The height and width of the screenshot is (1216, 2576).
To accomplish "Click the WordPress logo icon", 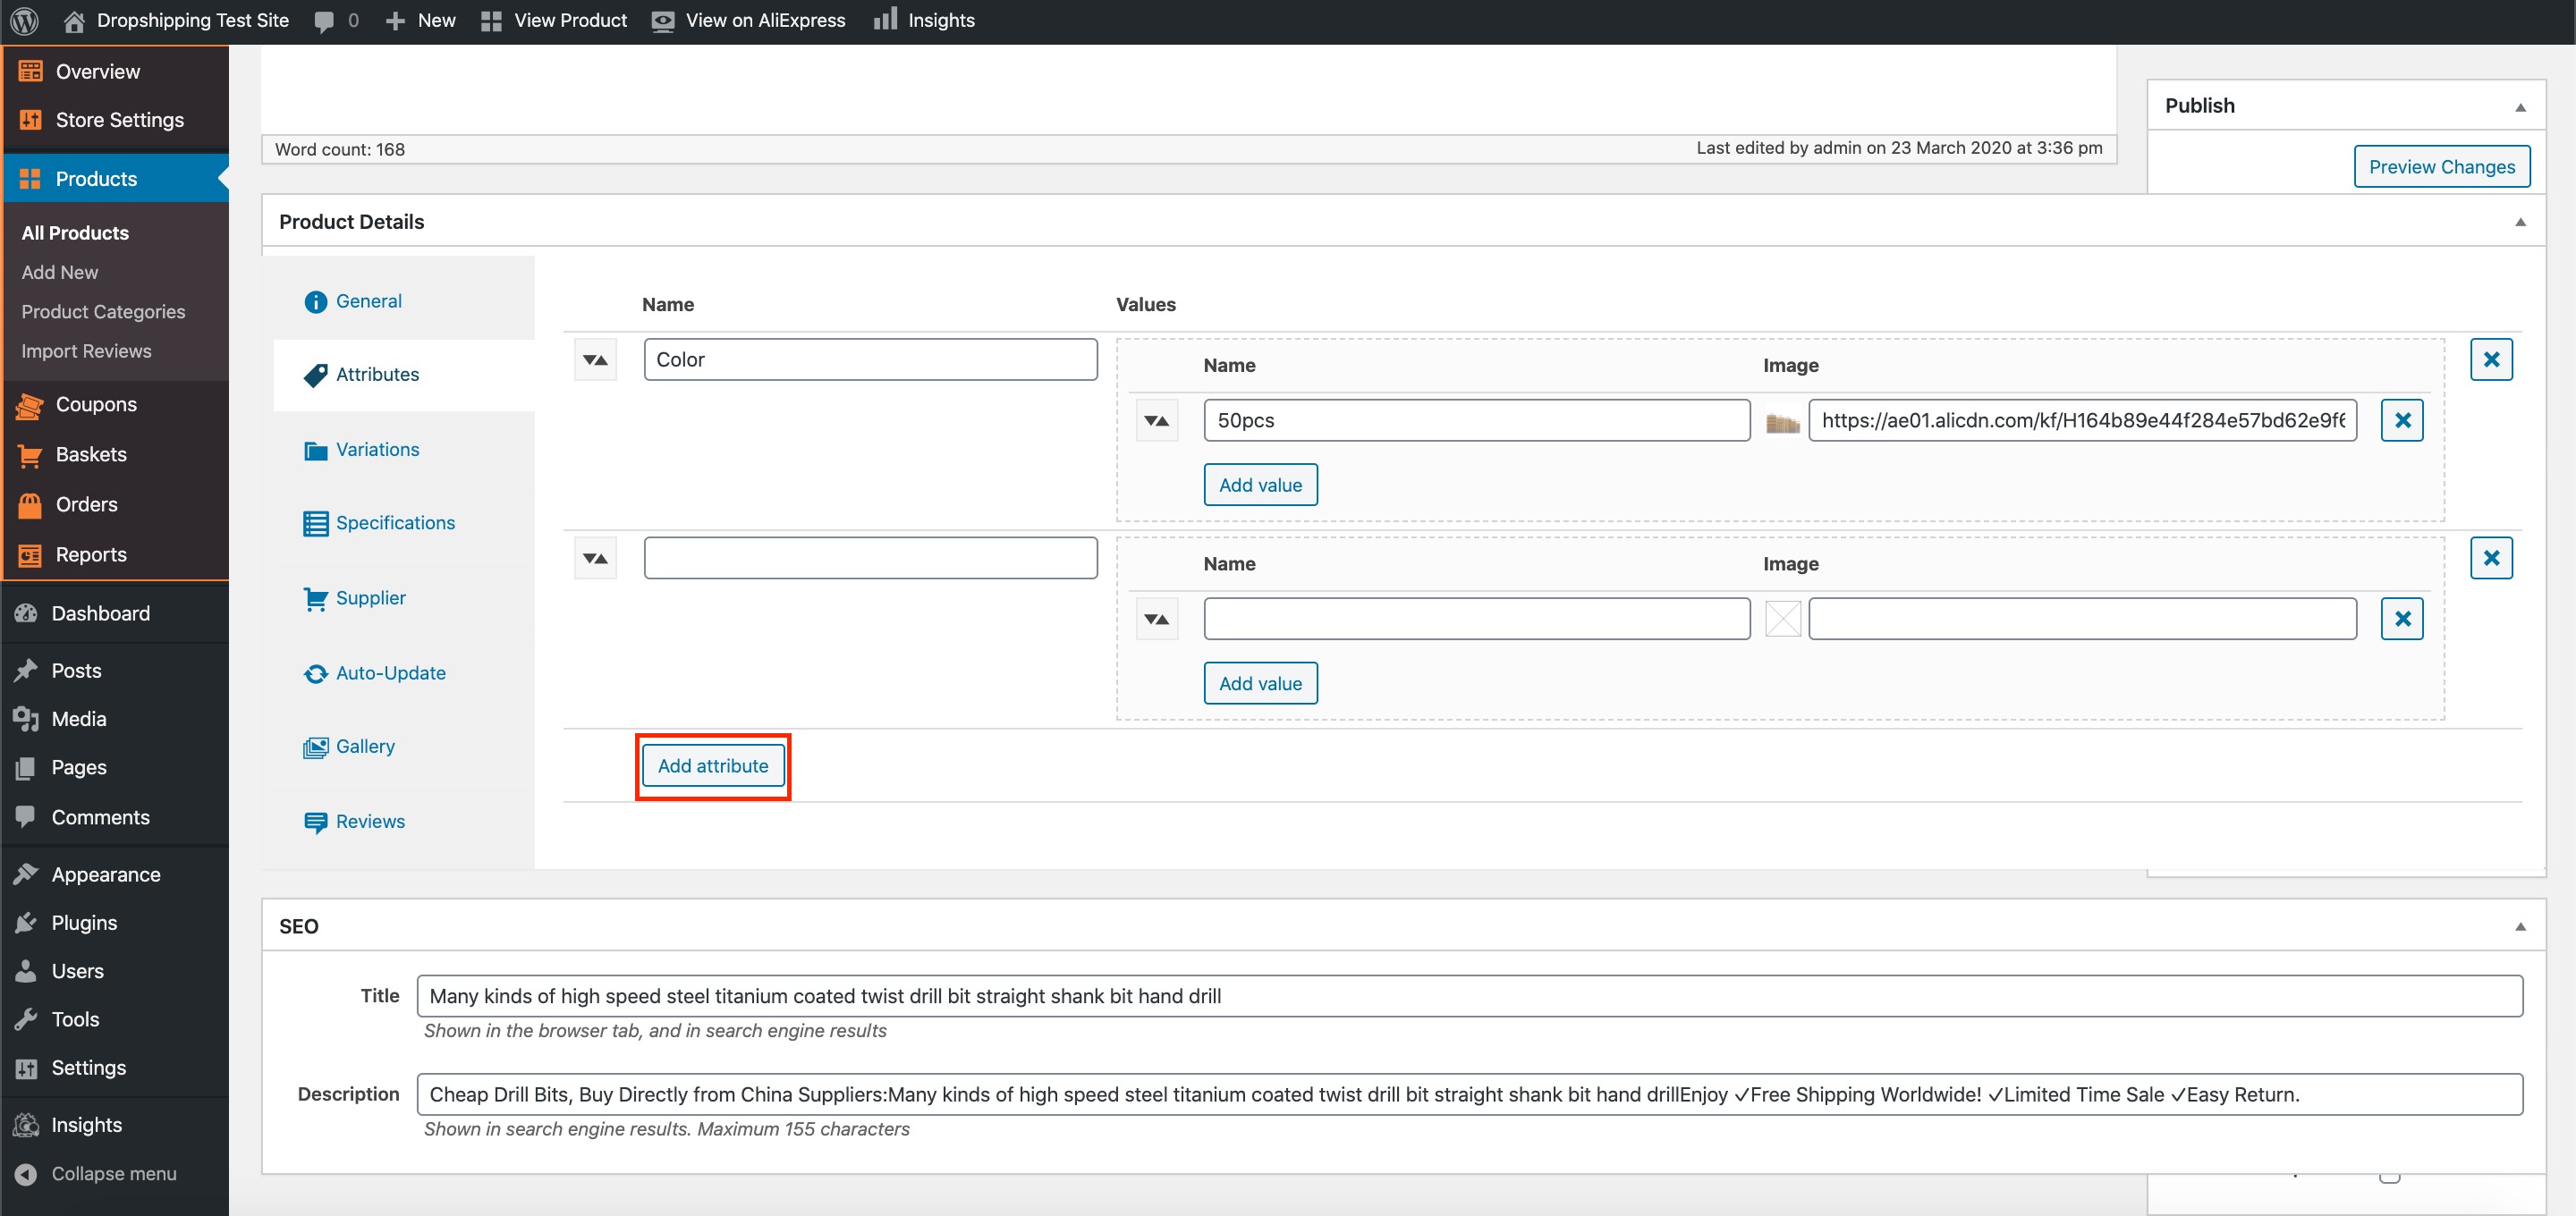I will tap(24, 20).
